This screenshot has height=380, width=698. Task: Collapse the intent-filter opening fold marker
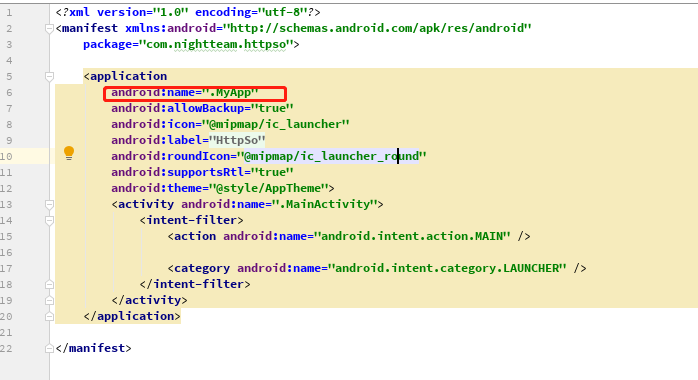(x=49, y=221)
